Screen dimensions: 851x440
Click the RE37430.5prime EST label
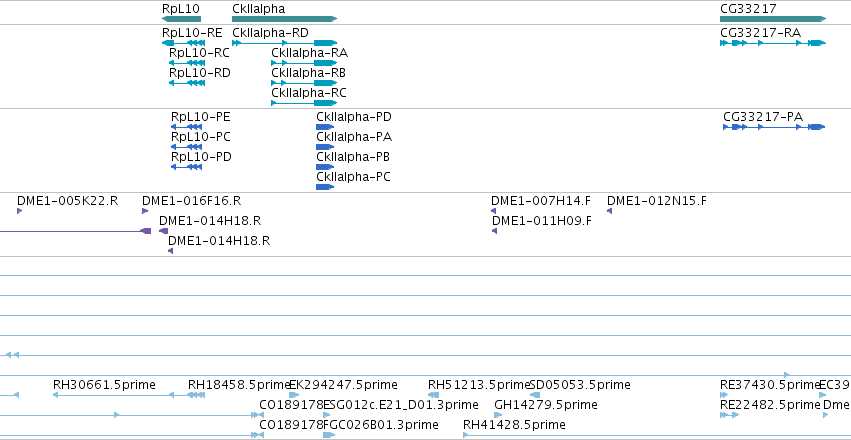pos(770,385)
